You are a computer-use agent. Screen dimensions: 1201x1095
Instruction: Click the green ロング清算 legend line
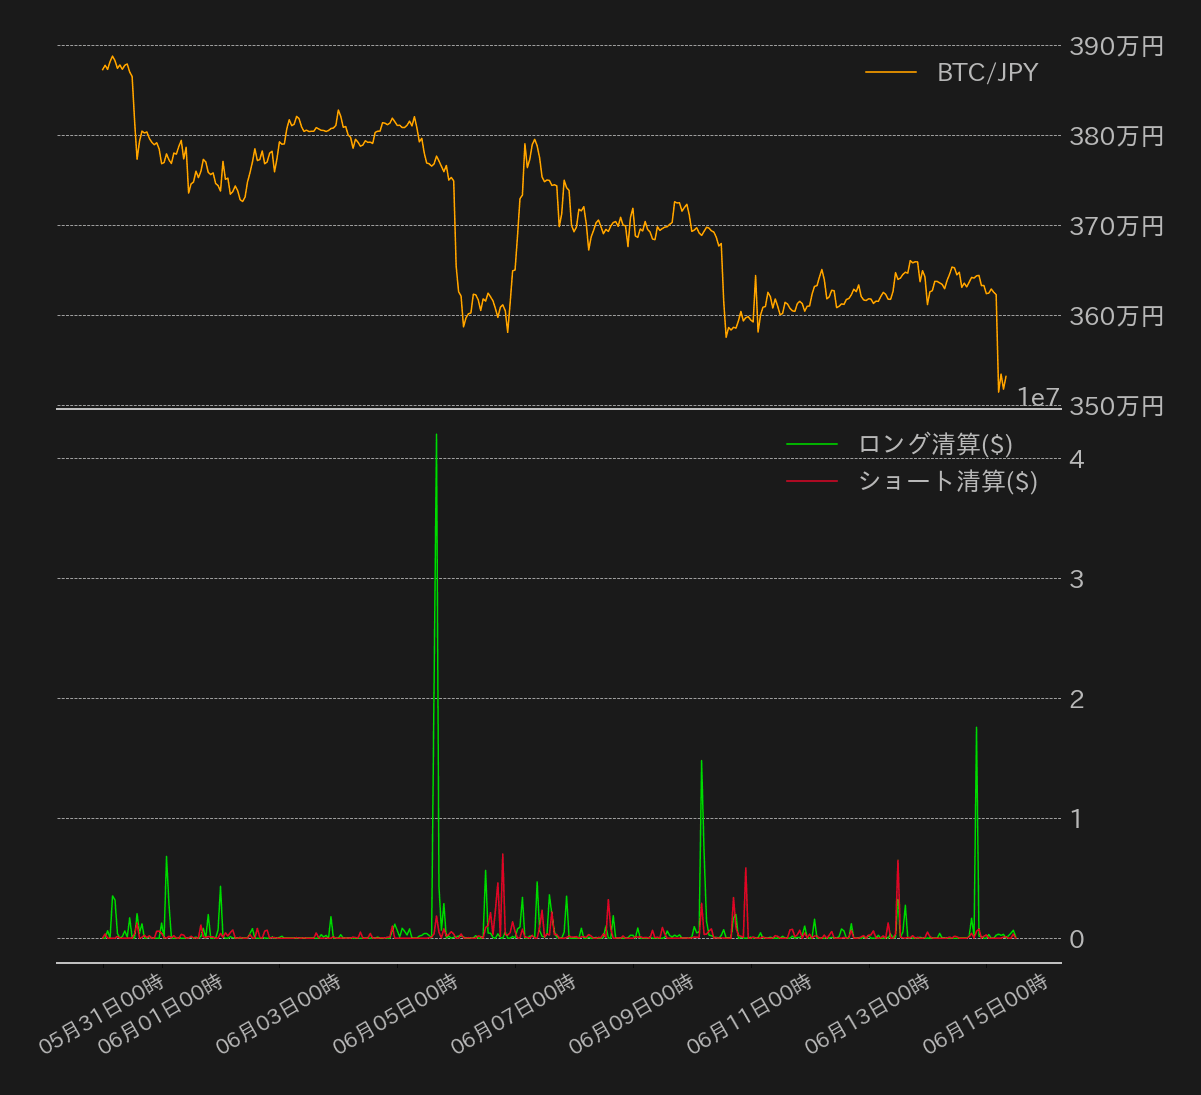pyautogui.click(x=812, y=444)
